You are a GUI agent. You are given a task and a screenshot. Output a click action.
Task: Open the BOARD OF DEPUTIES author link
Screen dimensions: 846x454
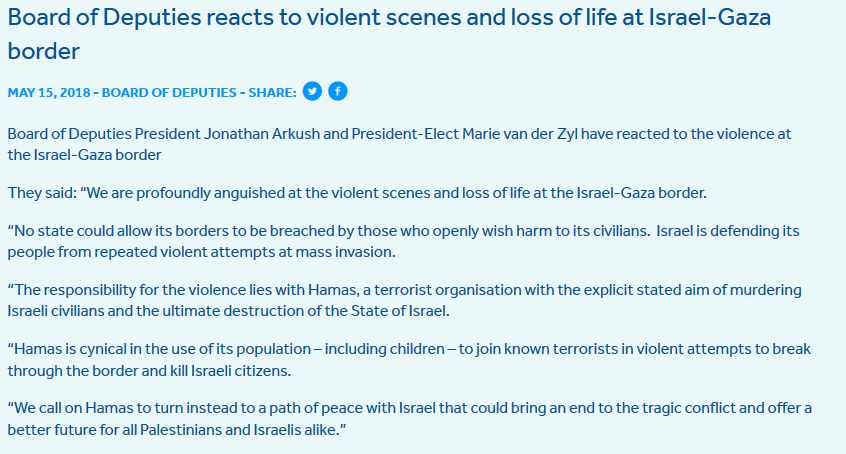[x=169, y=92]
